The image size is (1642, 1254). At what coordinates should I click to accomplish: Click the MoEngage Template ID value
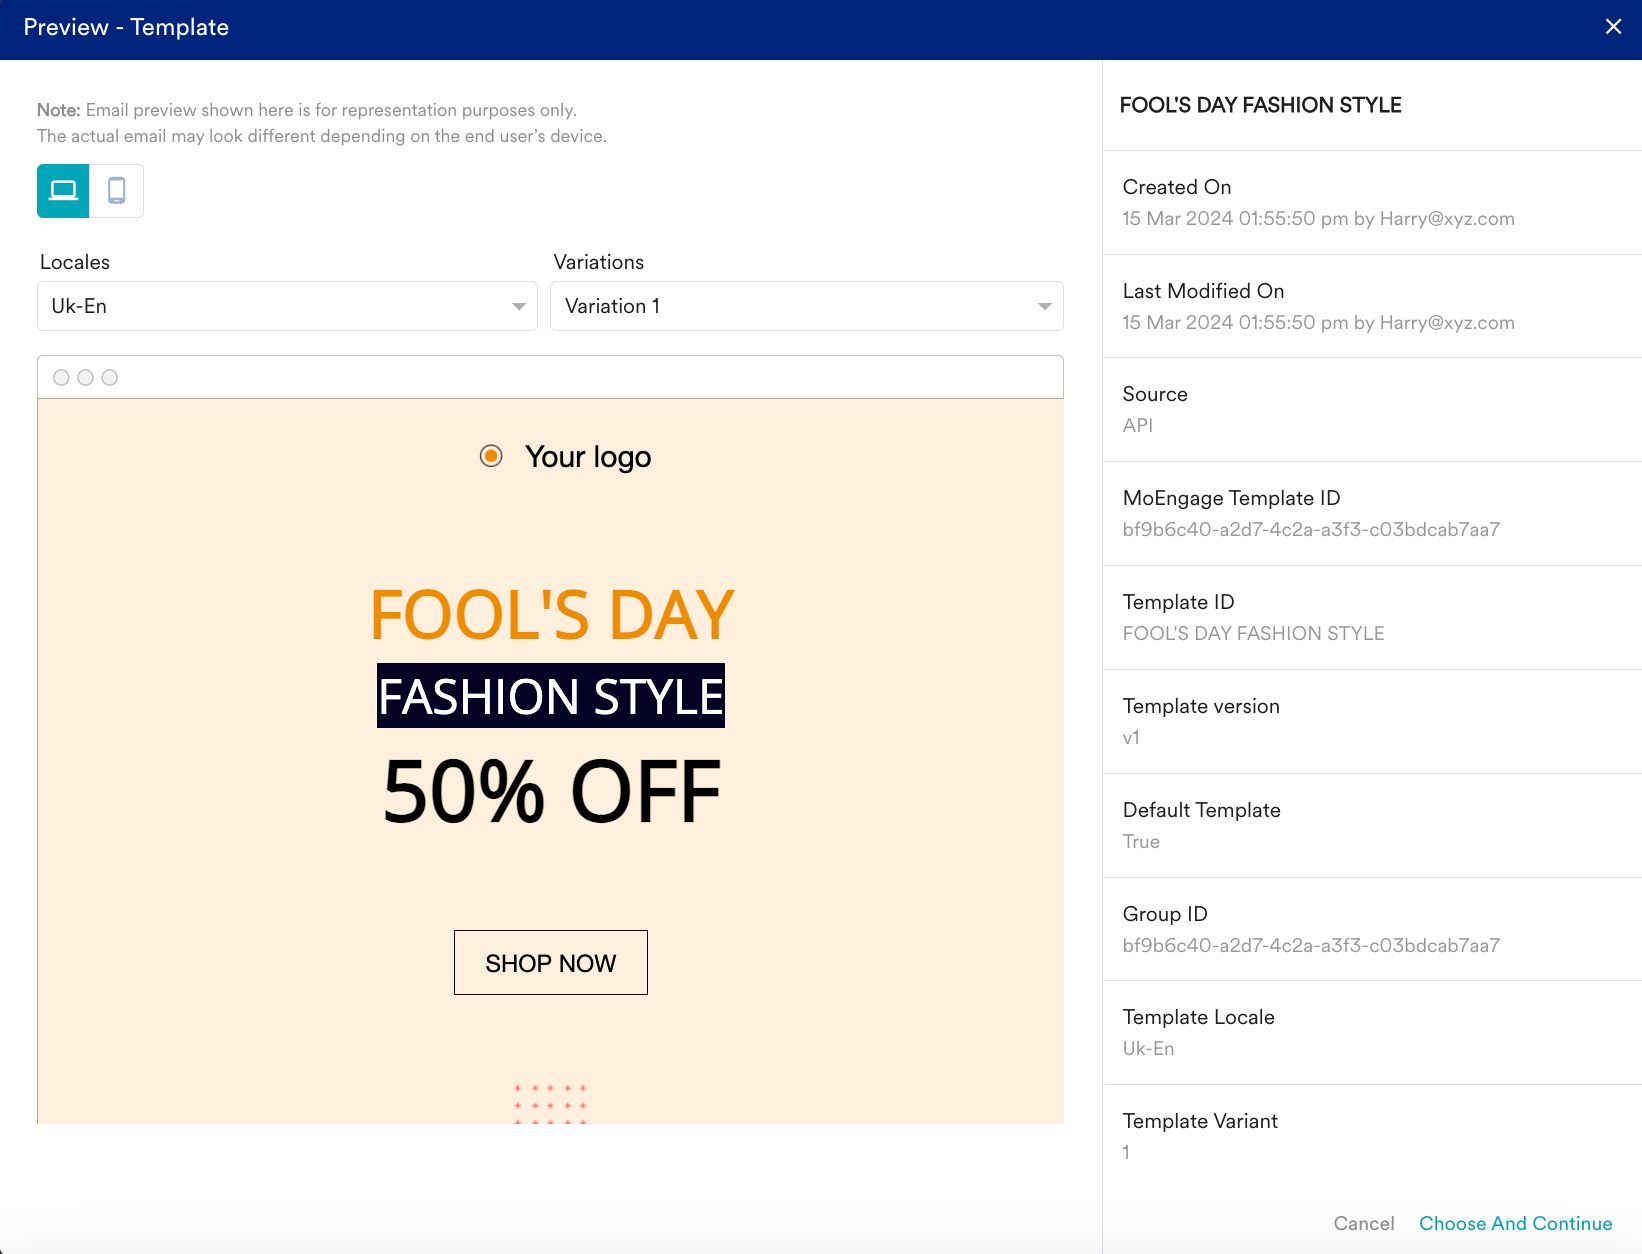[1311, 529]
